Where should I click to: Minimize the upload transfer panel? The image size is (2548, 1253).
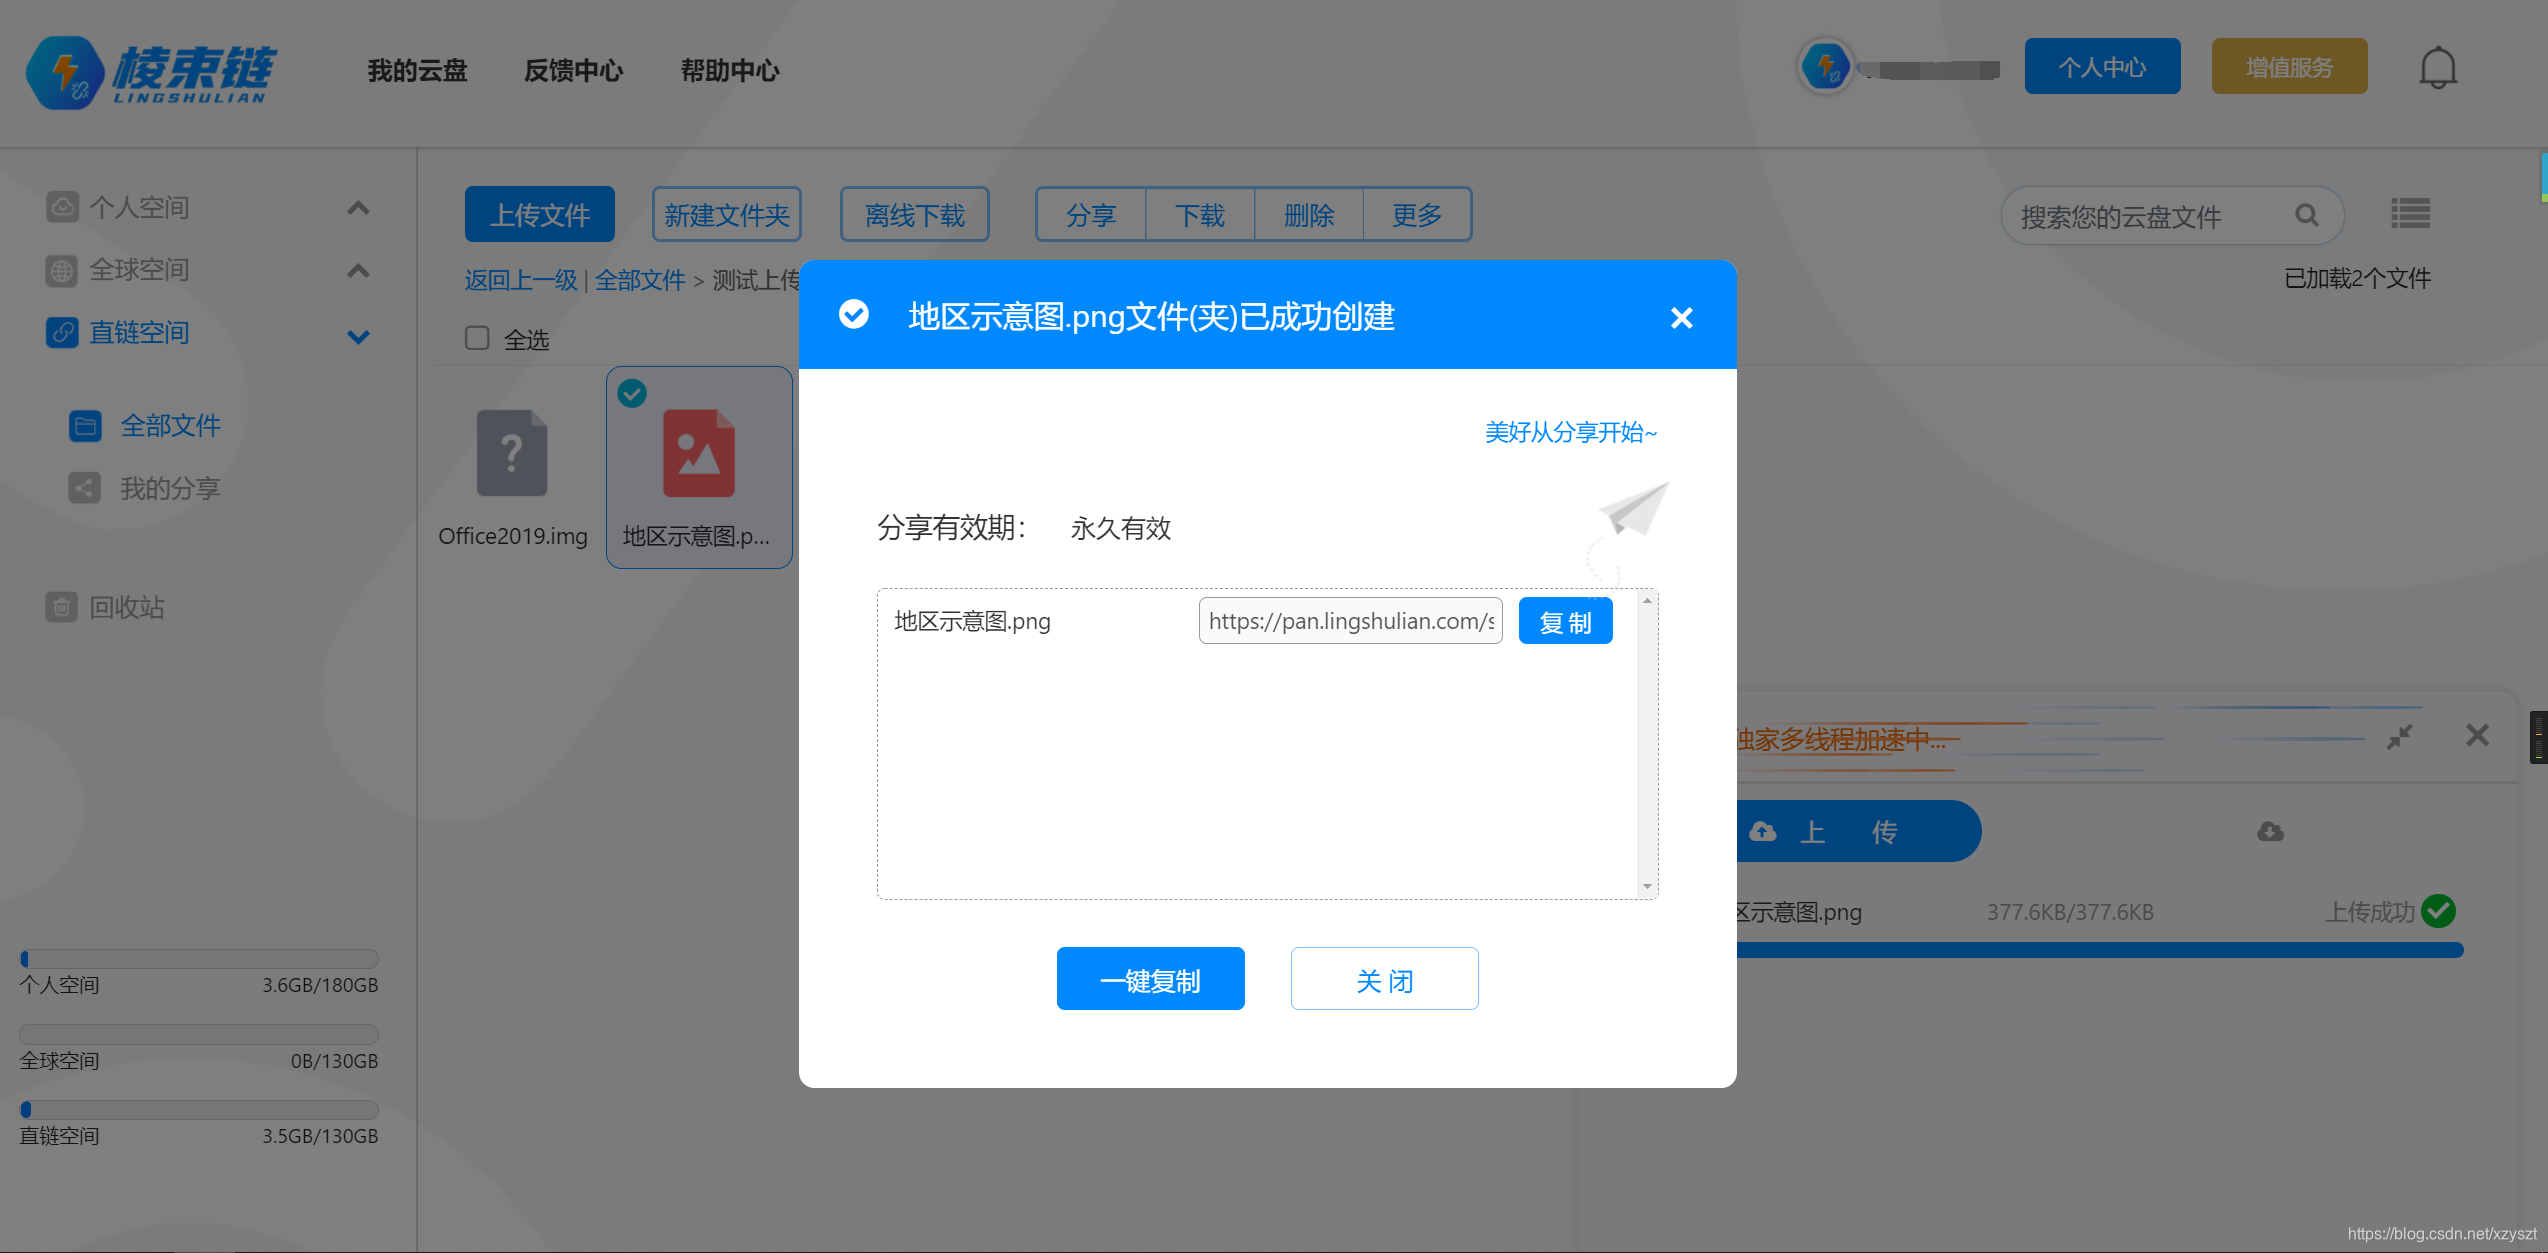click(2399, 737)
